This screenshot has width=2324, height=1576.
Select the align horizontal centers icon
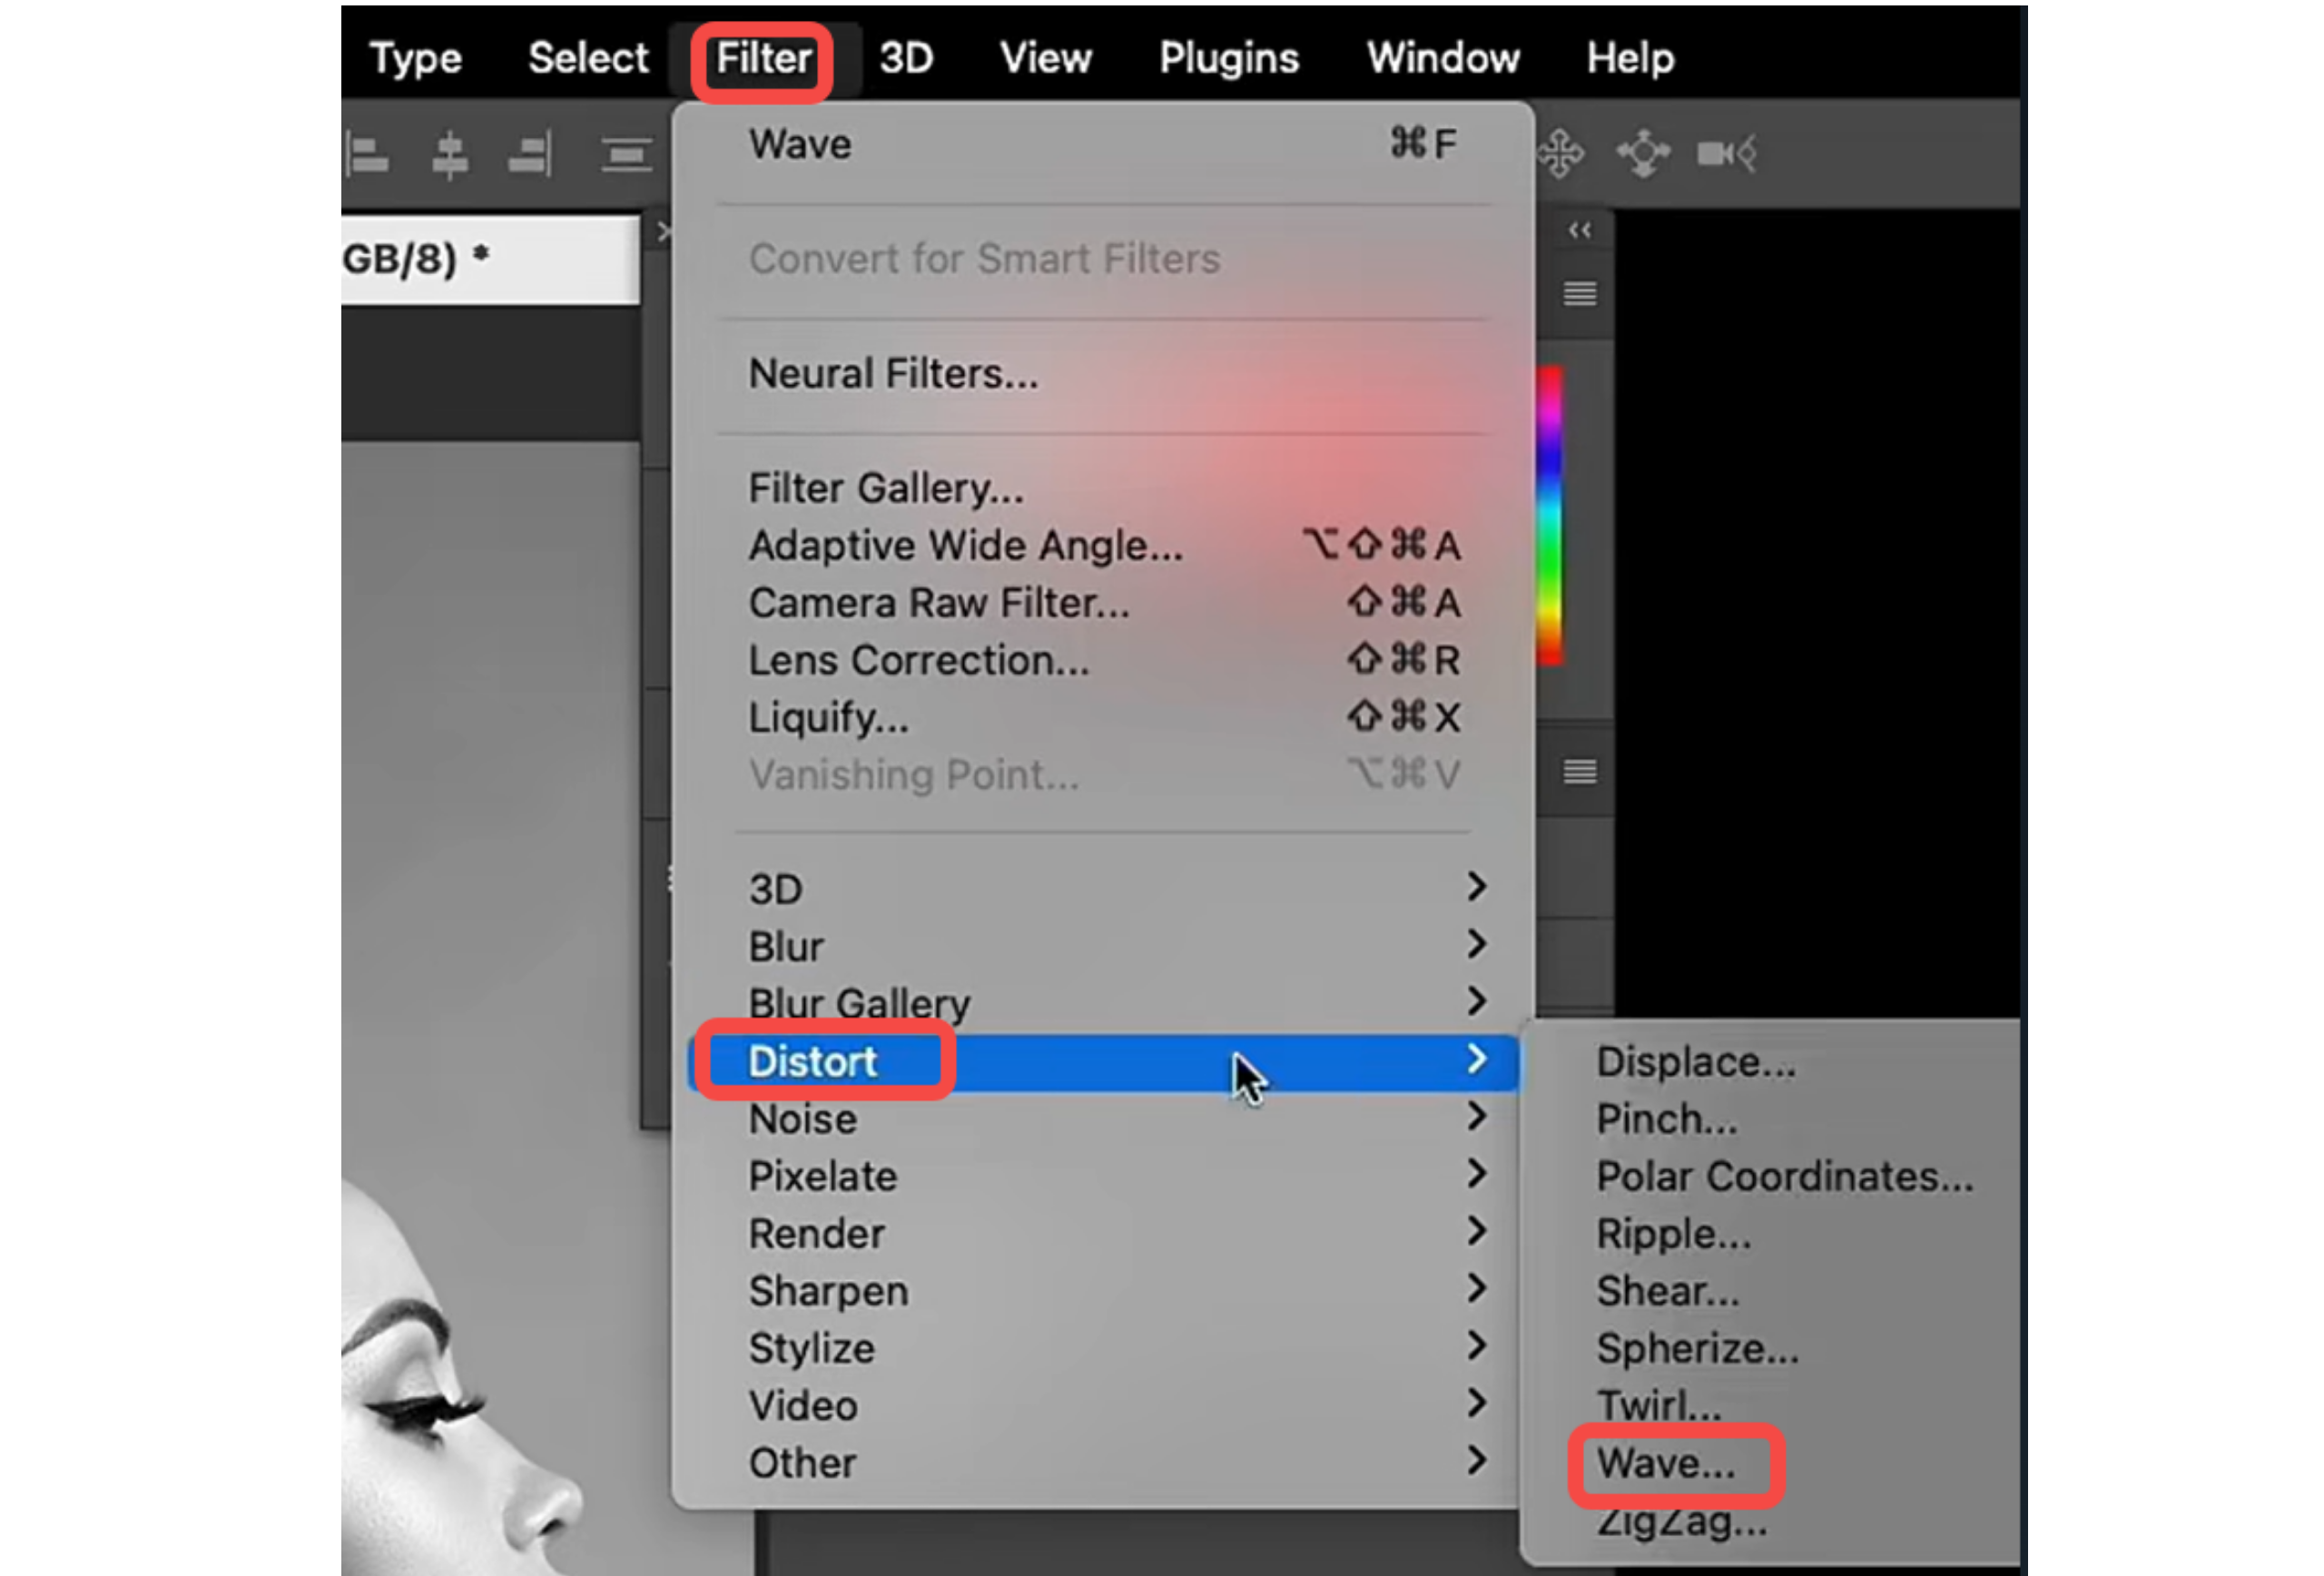pos(450,154)
